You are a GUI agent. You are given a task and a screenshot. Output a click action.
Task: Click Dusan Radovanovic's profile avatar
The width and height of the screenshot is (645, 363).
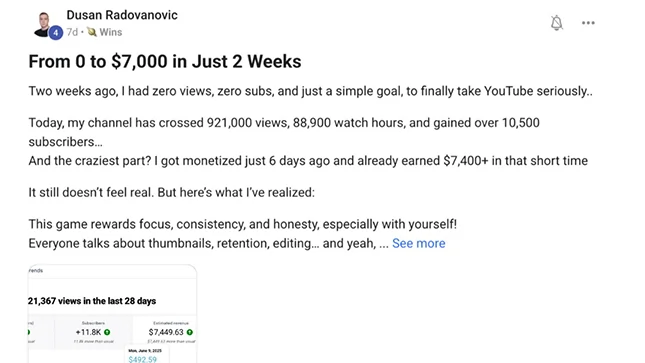(43, 24)
